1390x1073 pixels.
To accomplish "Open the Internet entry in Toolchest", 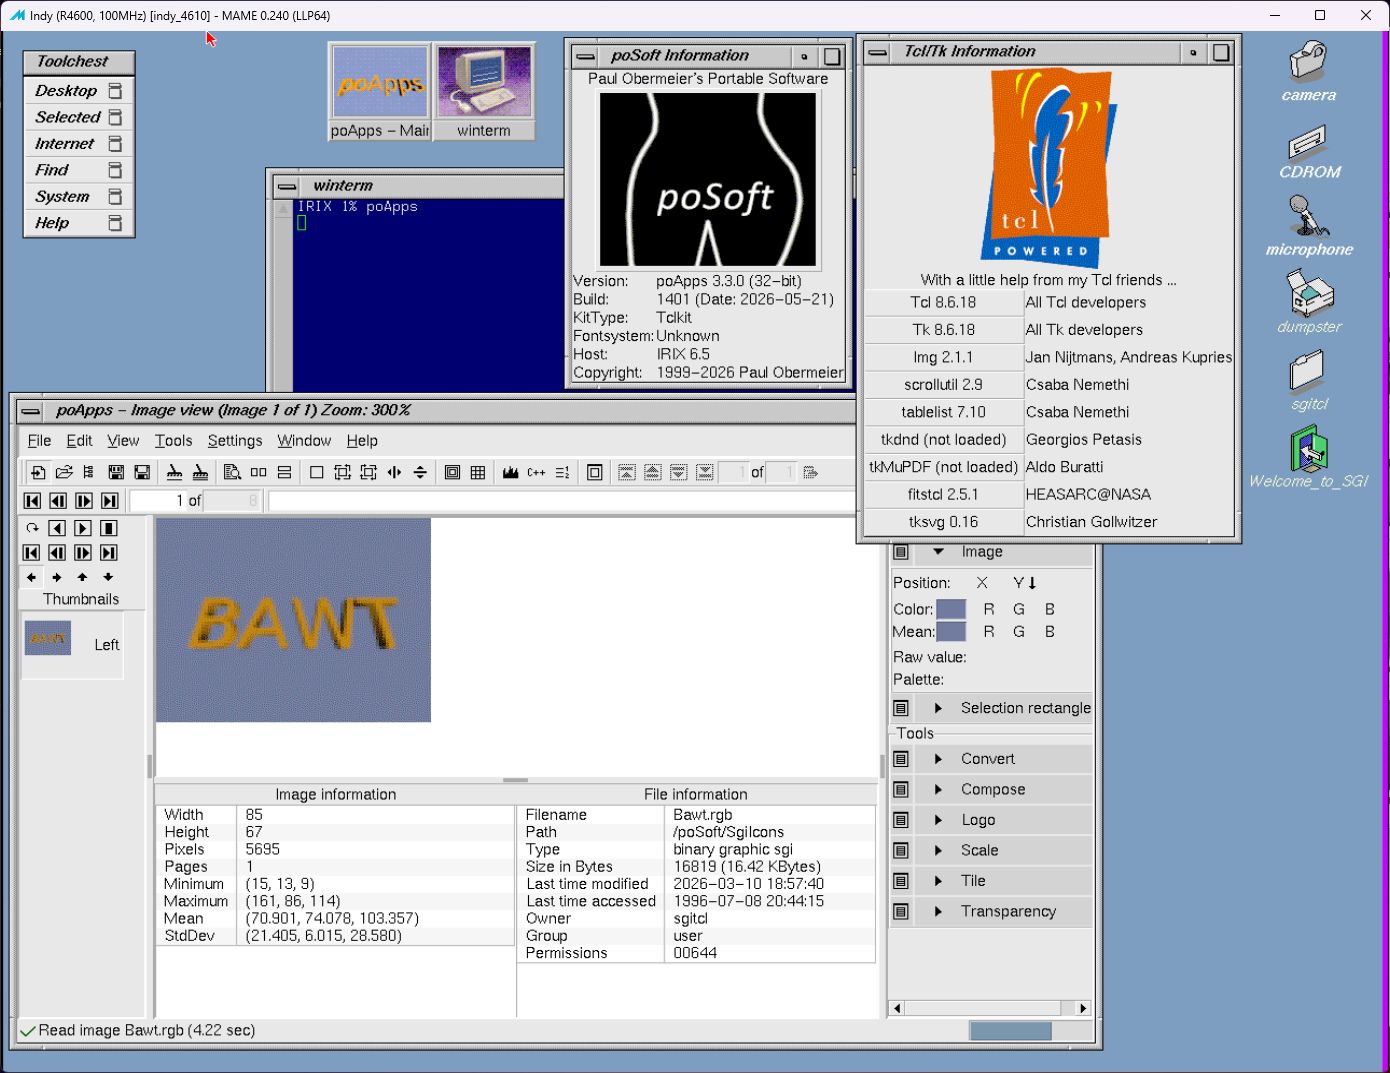I will pyautogui.click(x=78, y=144).
